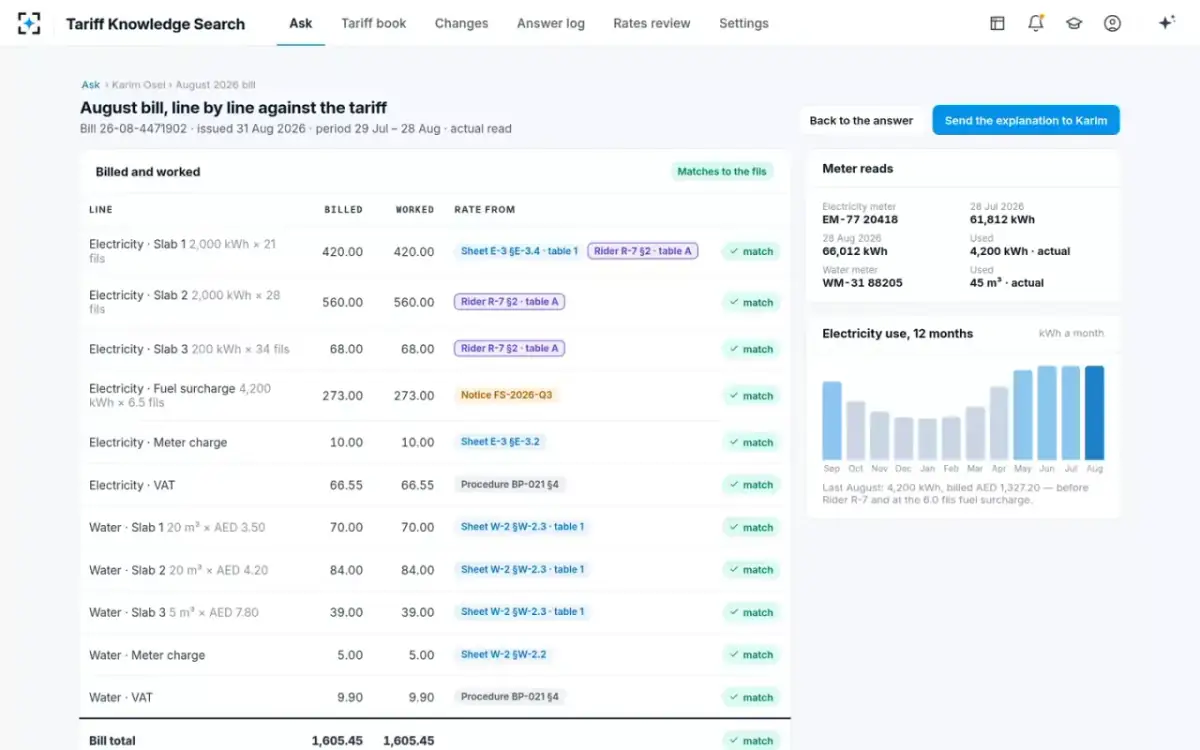This screenshot has height=750, width=1200.
Task: Go to the Answer log tab
Action: [x=551, y=23]
